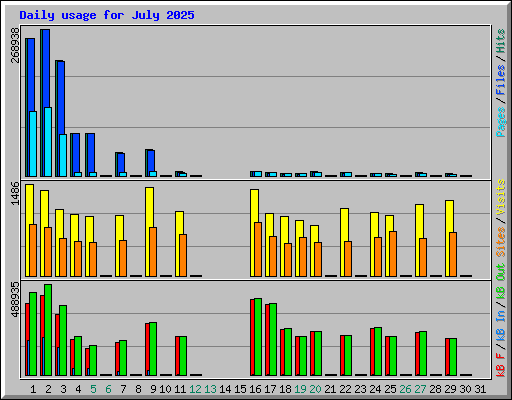Click green day 6 label
This screenshot has height=400, width=512.
(x=108, y=389)
